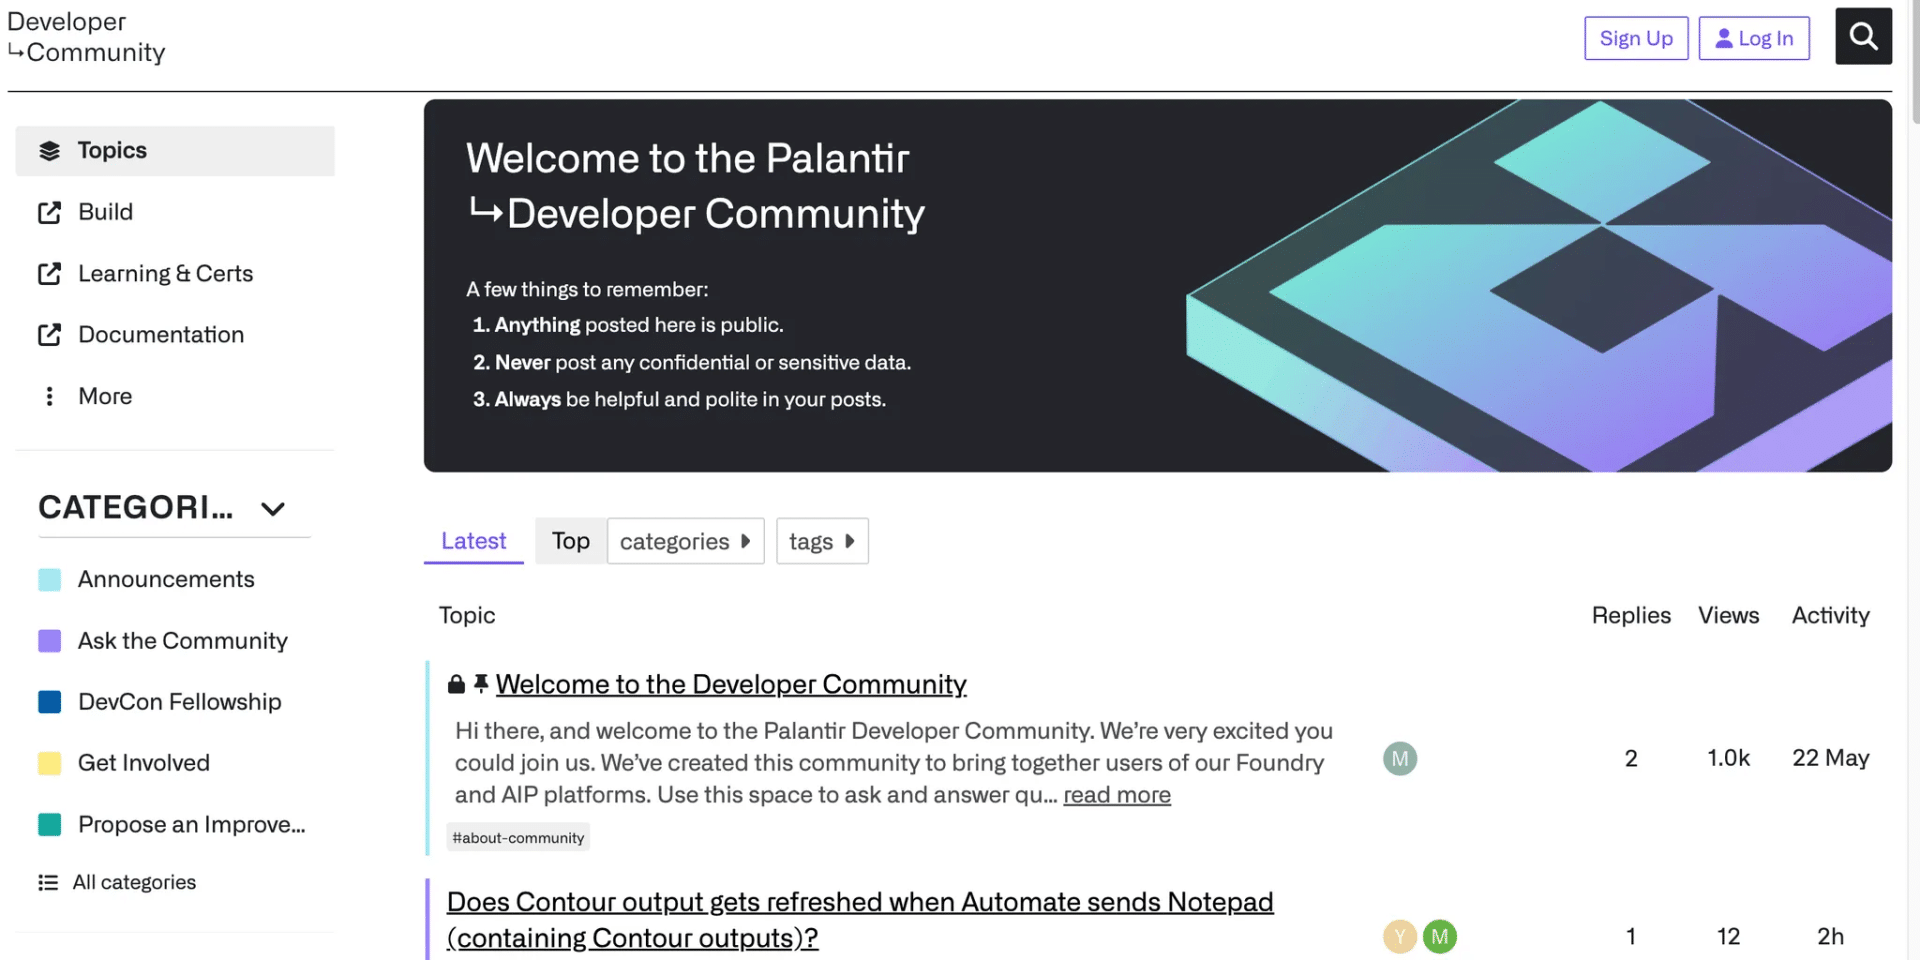Open M avatar on Welcome topic row
This screenshot has height=960, width=1920.
pos(1400,759)
